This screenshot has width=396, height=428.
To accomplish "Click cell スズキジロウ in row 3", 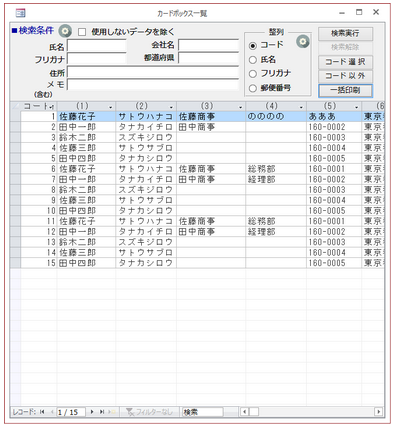I will coord(146,137).
